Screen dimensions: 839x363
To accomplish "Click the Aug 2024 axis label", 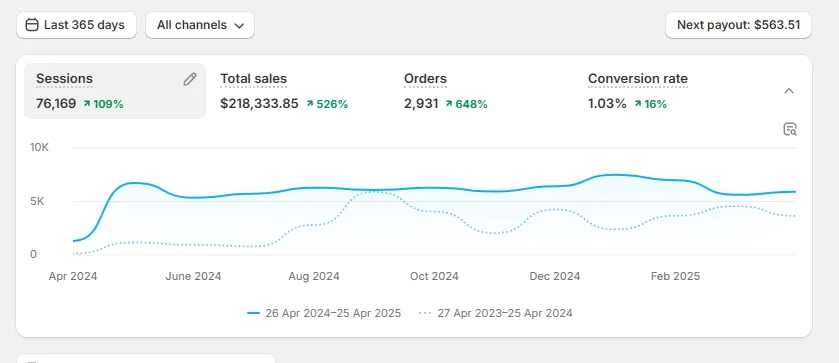I will point(314,277).
